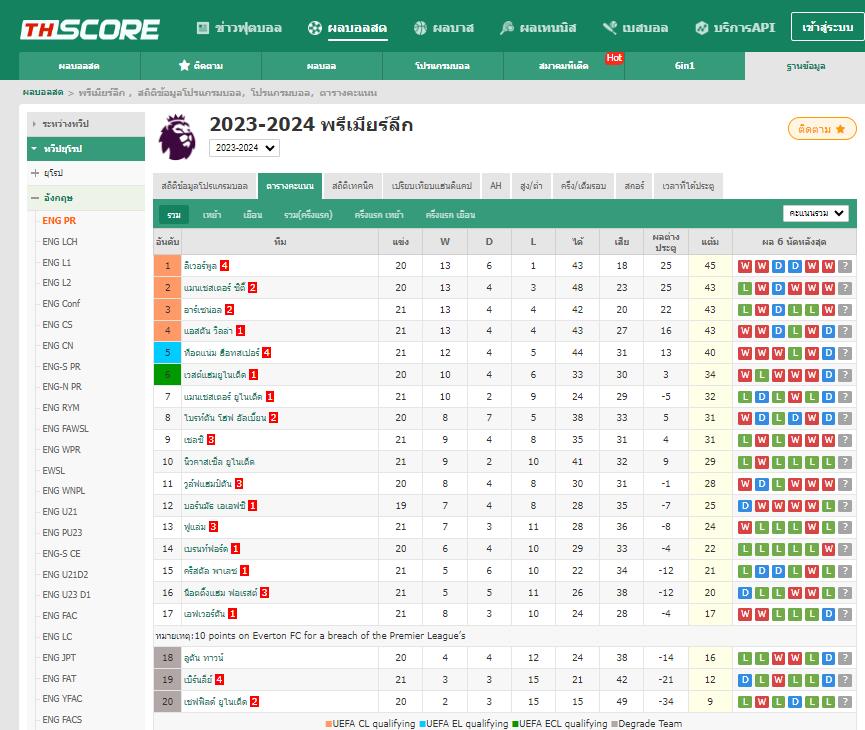Click first W result icon in Liverpool row
865x730 pixels.
(745, 266)
